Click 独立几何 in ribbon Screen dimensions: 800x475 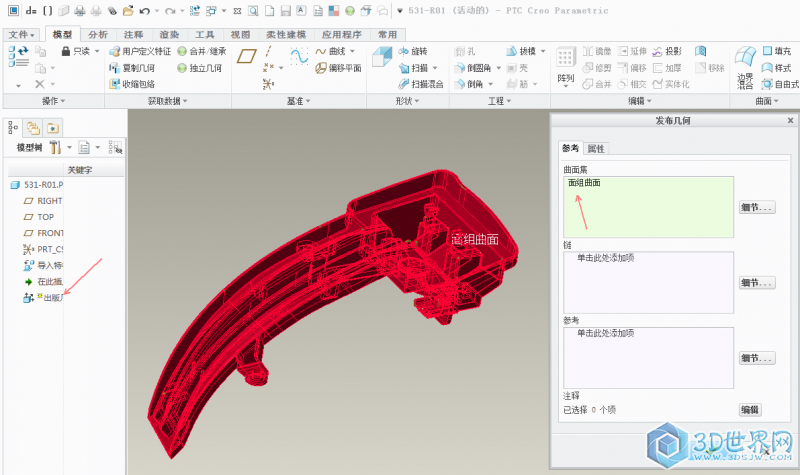coord(199,68)
